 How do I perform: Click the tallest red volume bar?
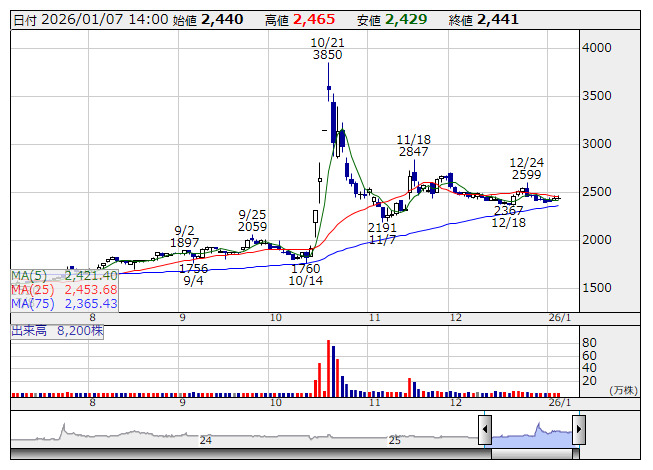click(328, 367)
